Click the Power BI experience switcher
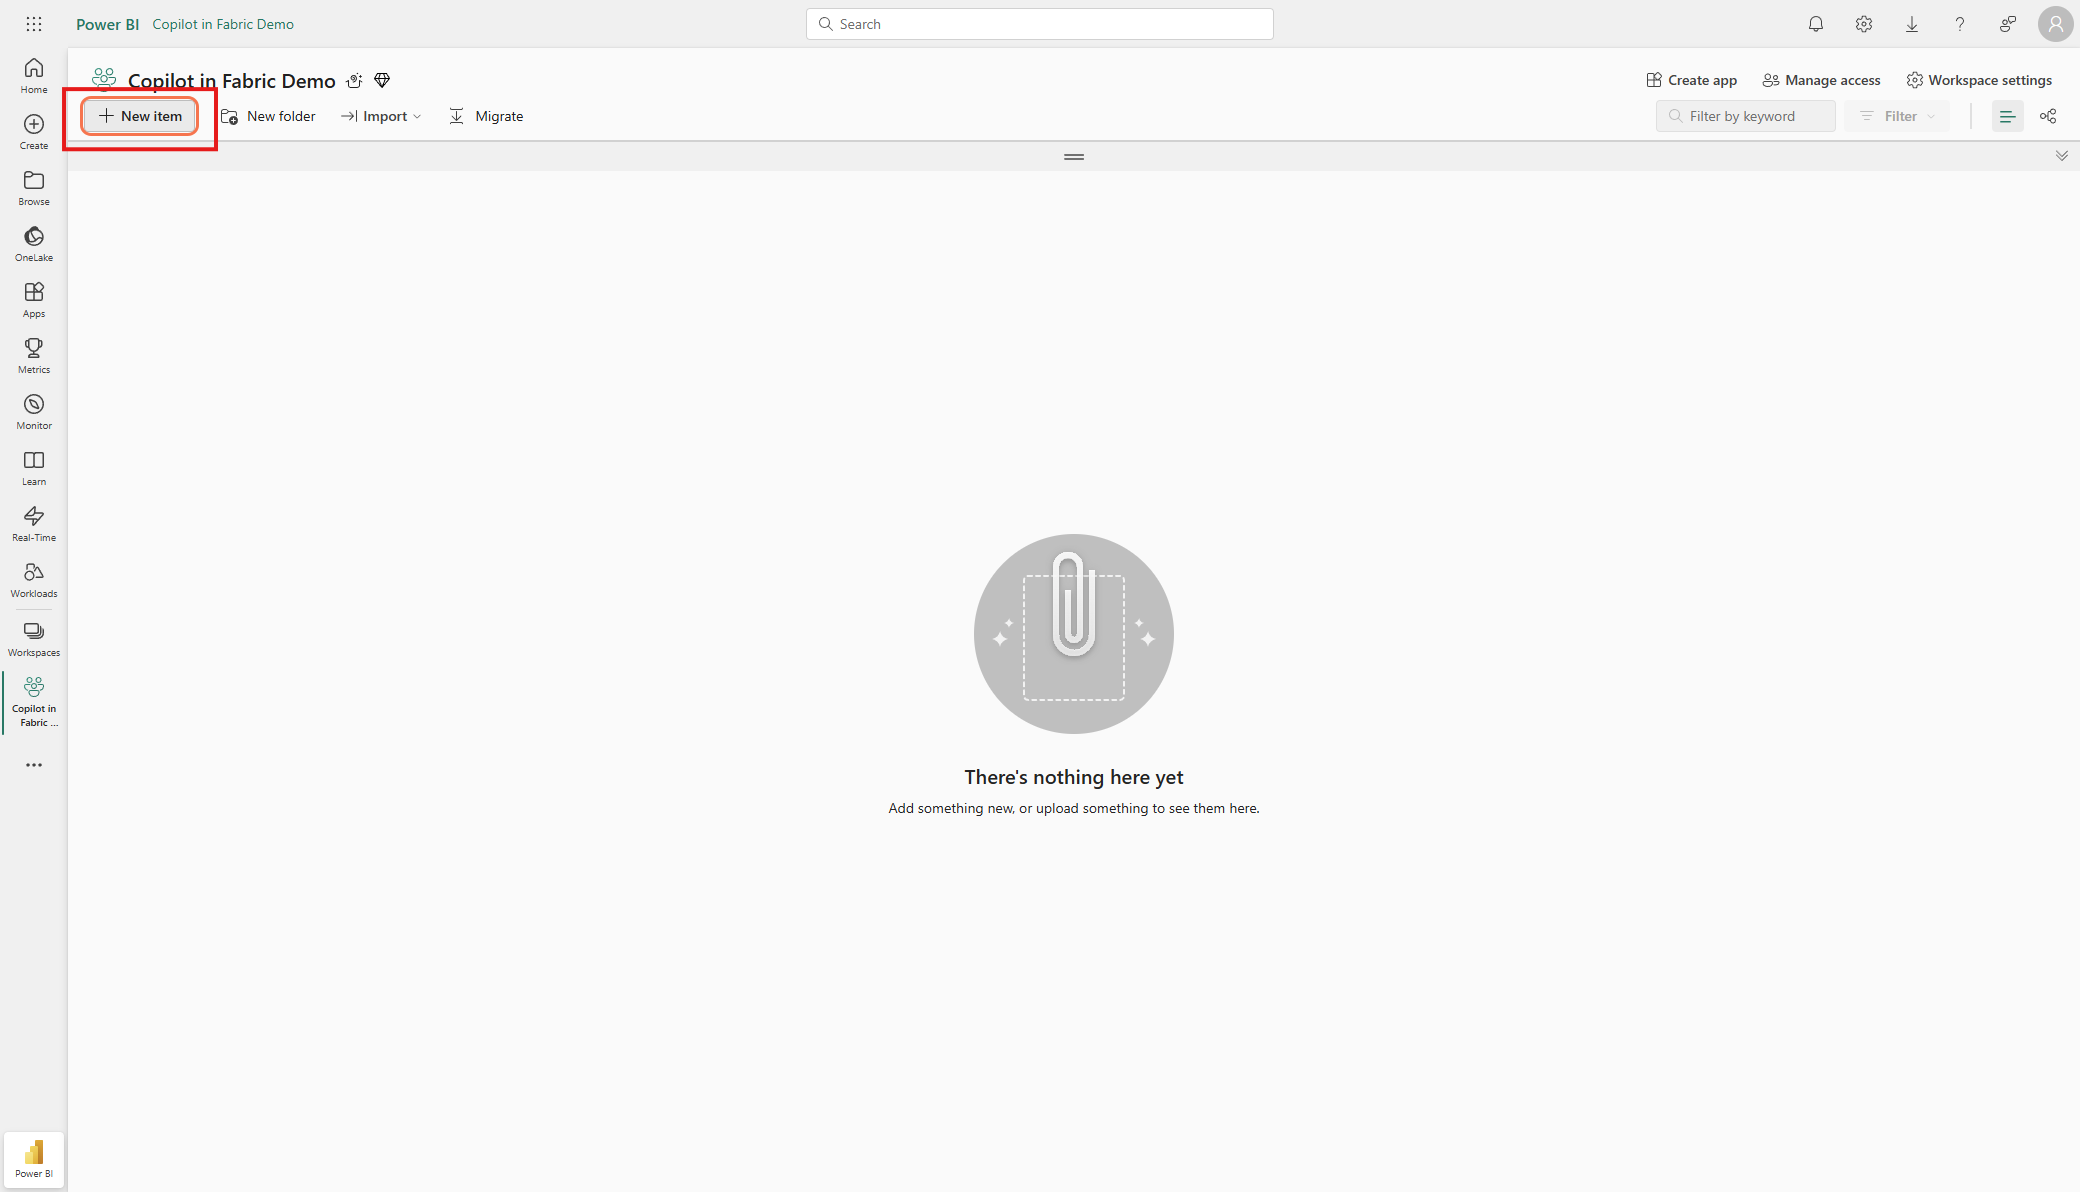This screenshot has height=1192, width=2080. (x=34, y=1159)
